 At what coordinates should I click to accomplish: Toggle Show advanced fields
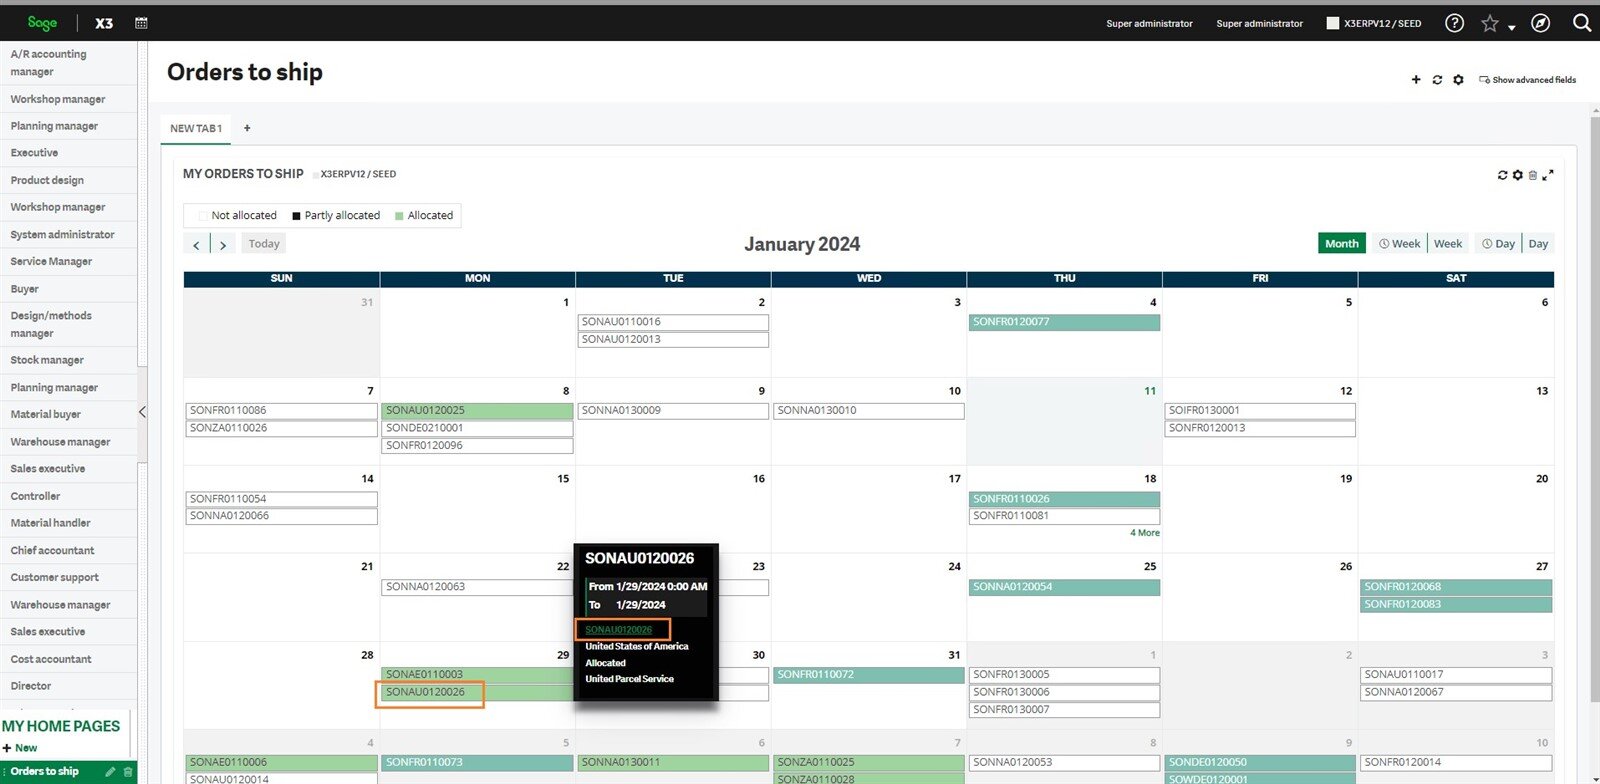(1527, 80)
